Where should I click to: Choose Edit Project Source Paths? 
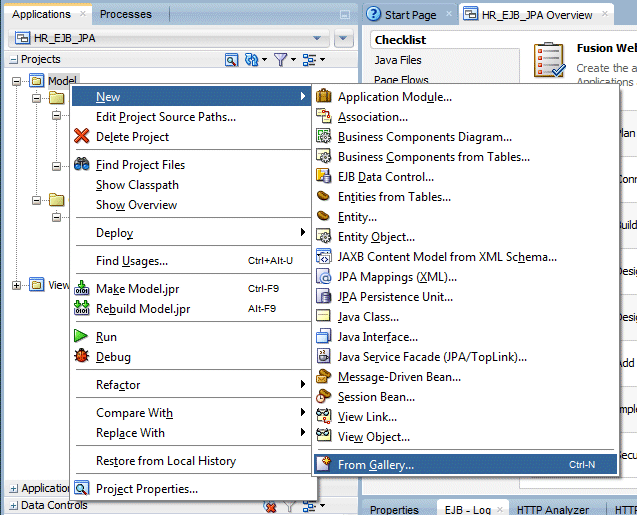(192, 116)
